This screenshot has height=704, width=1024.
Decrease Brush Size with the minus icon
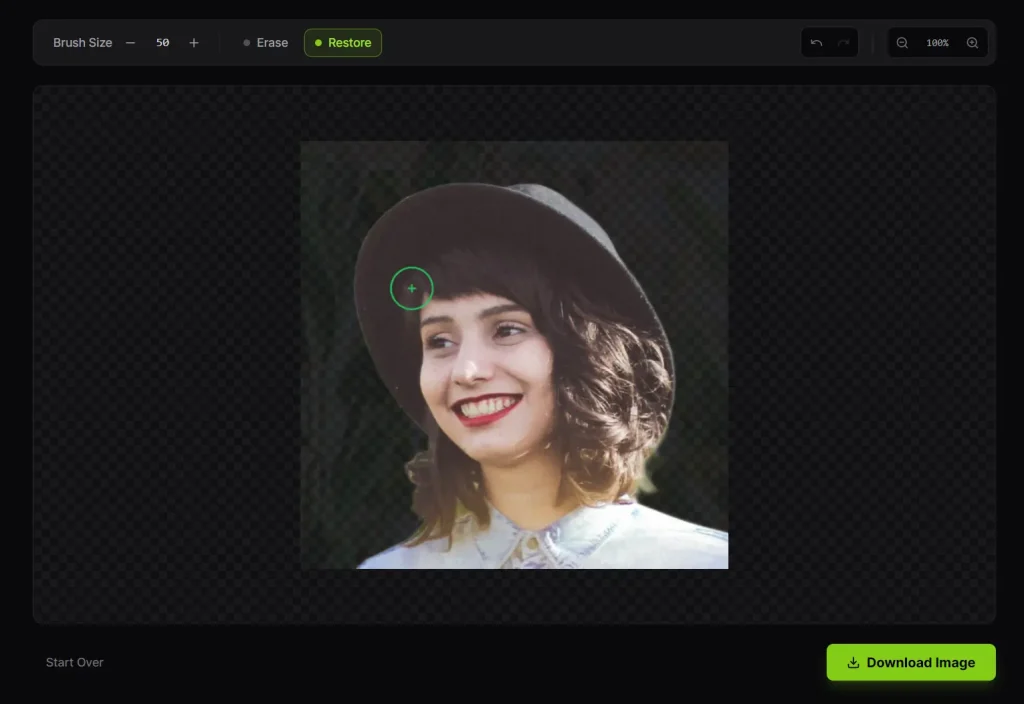(x=130, y=42)
